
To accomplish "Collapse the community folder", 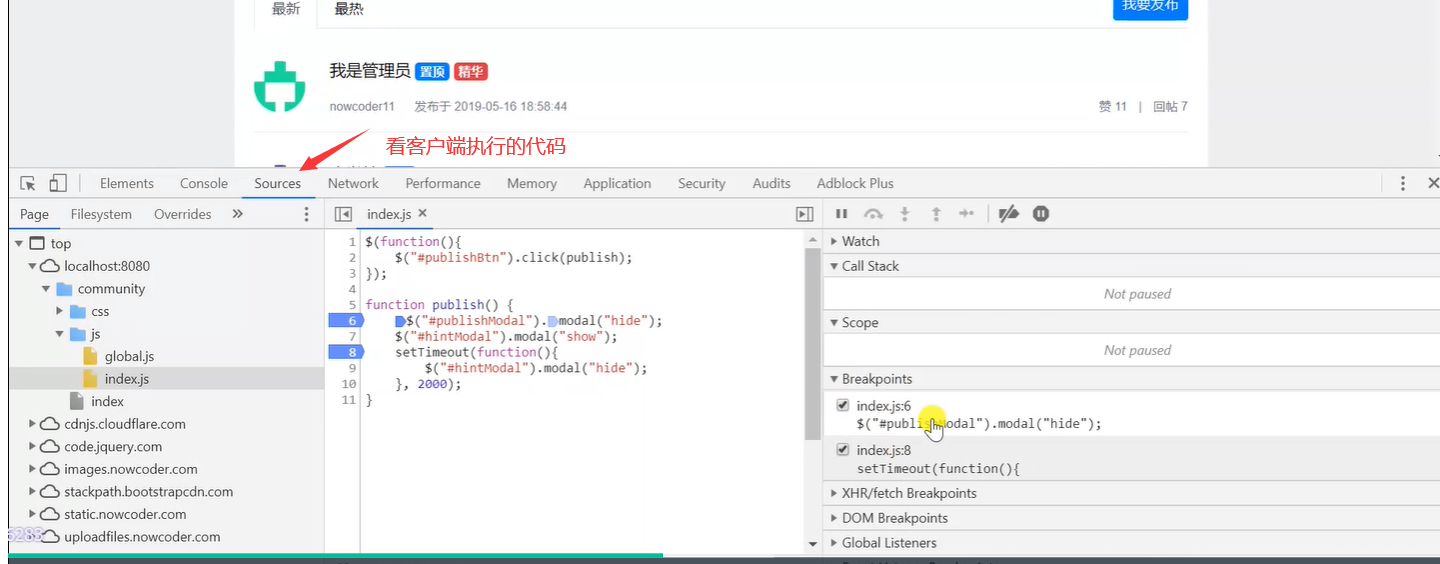I will coord(46,289).
